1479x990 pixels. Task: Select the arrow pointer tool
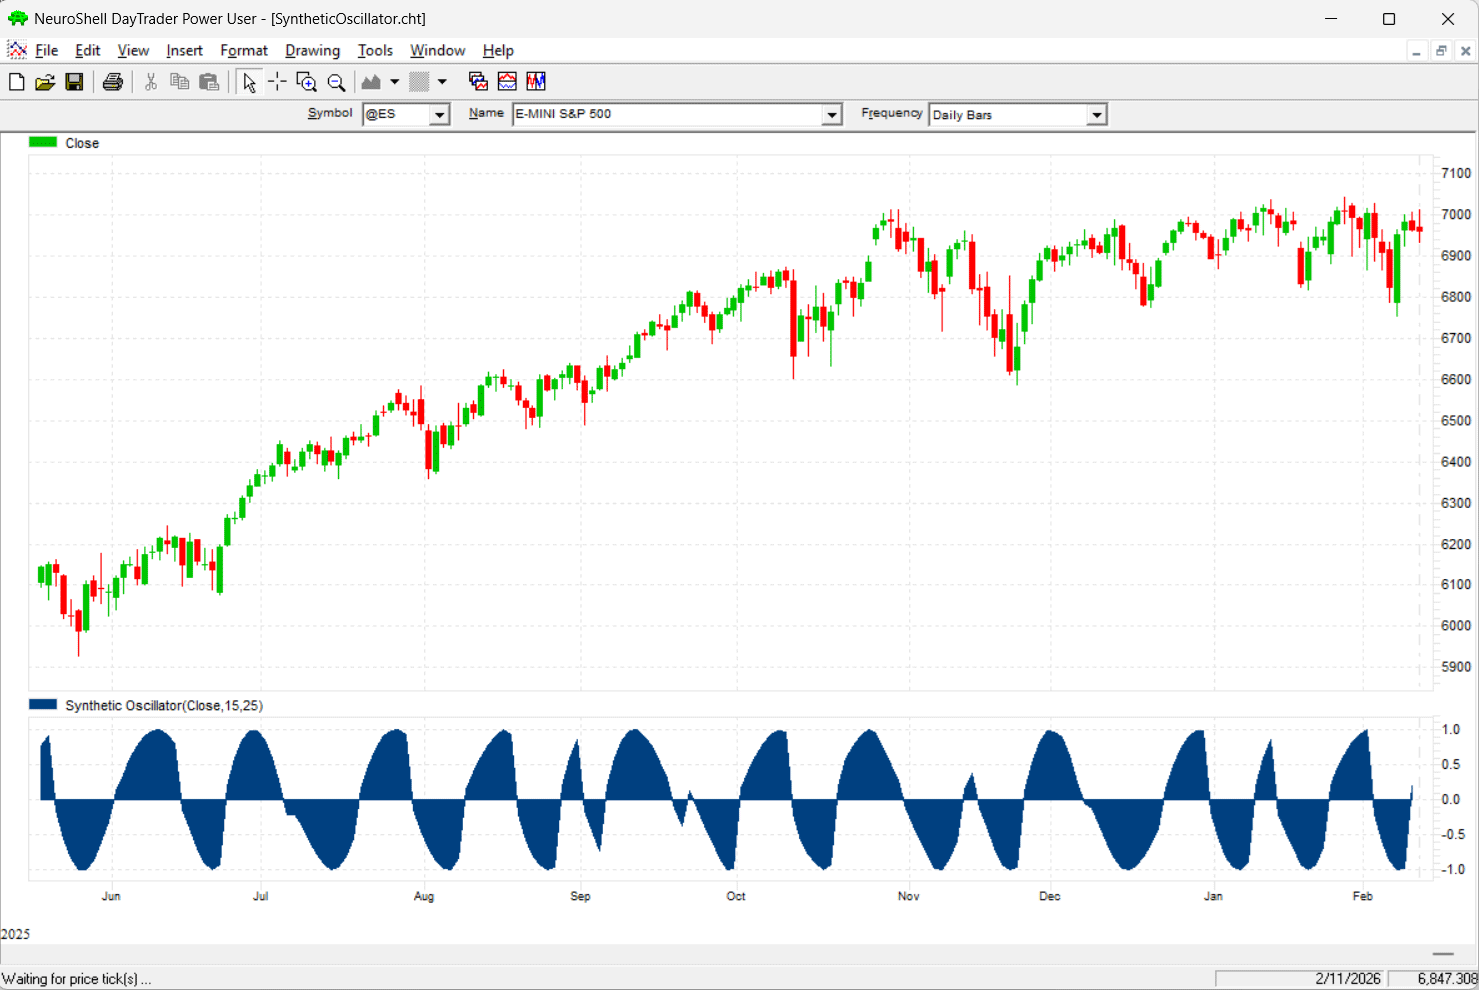click(249, 82)
